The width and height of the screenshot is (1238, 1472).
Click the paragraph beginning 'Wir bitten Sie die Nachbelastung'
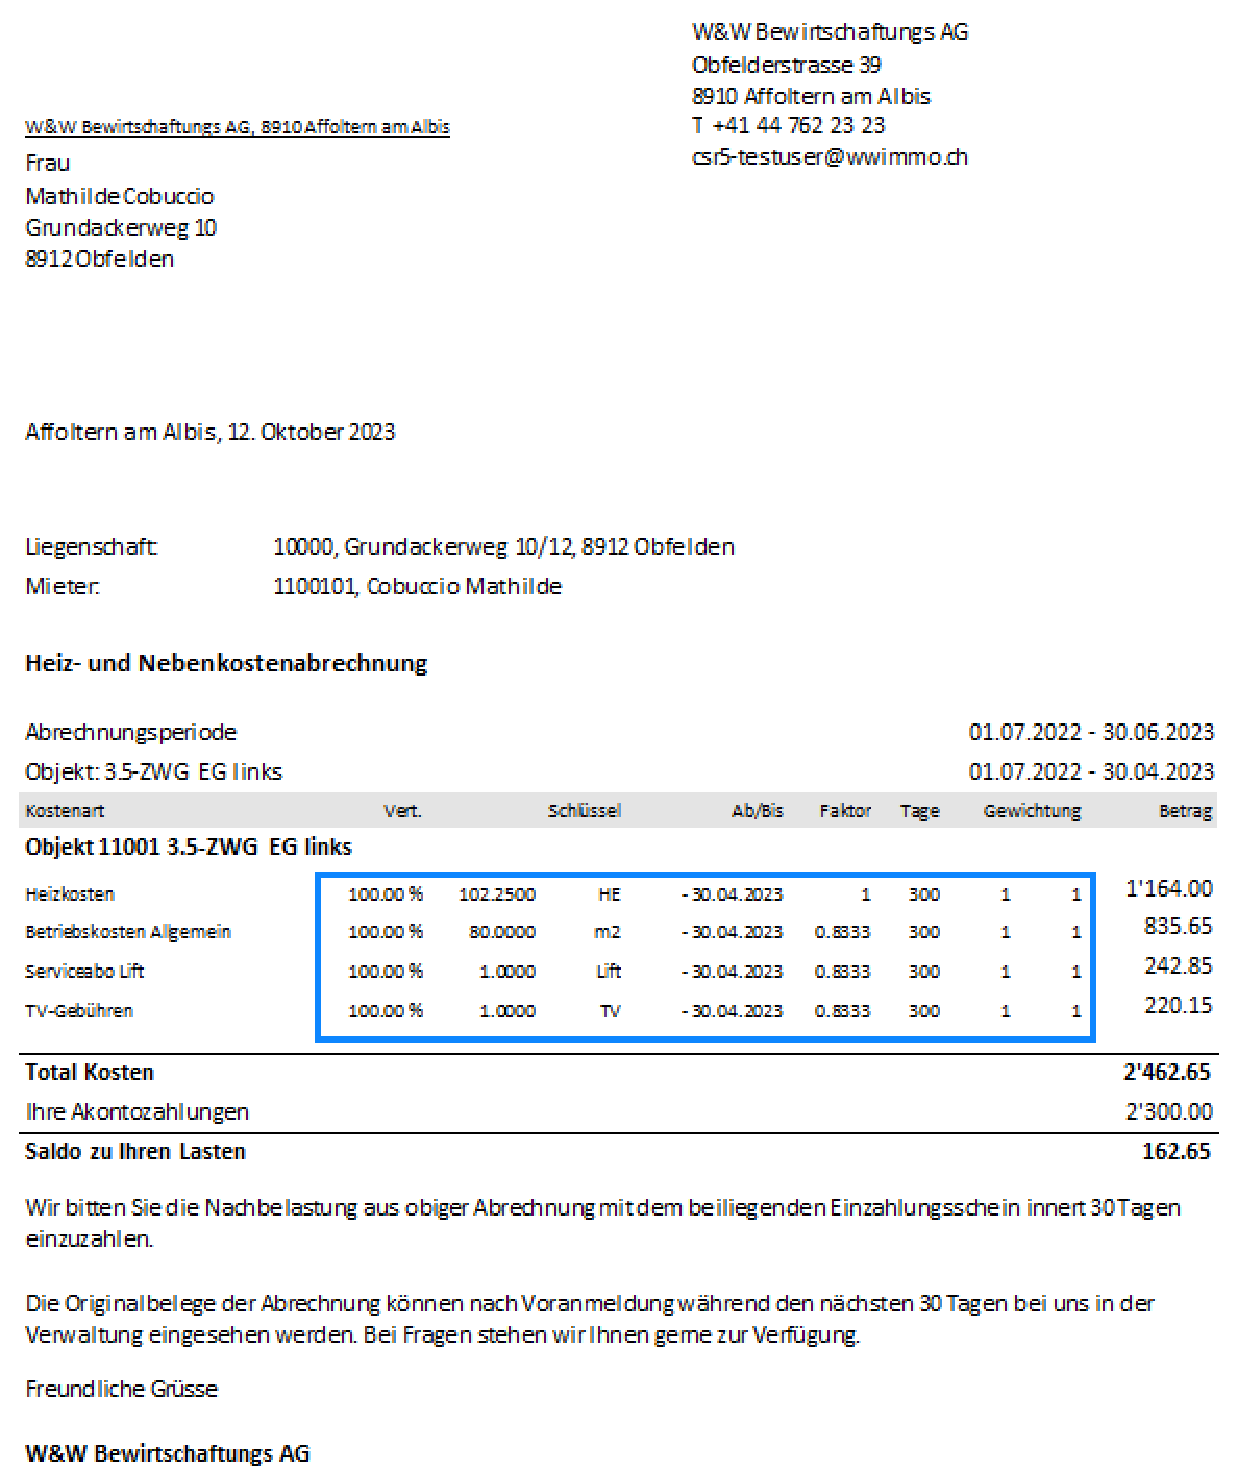tap(603, 1223)
